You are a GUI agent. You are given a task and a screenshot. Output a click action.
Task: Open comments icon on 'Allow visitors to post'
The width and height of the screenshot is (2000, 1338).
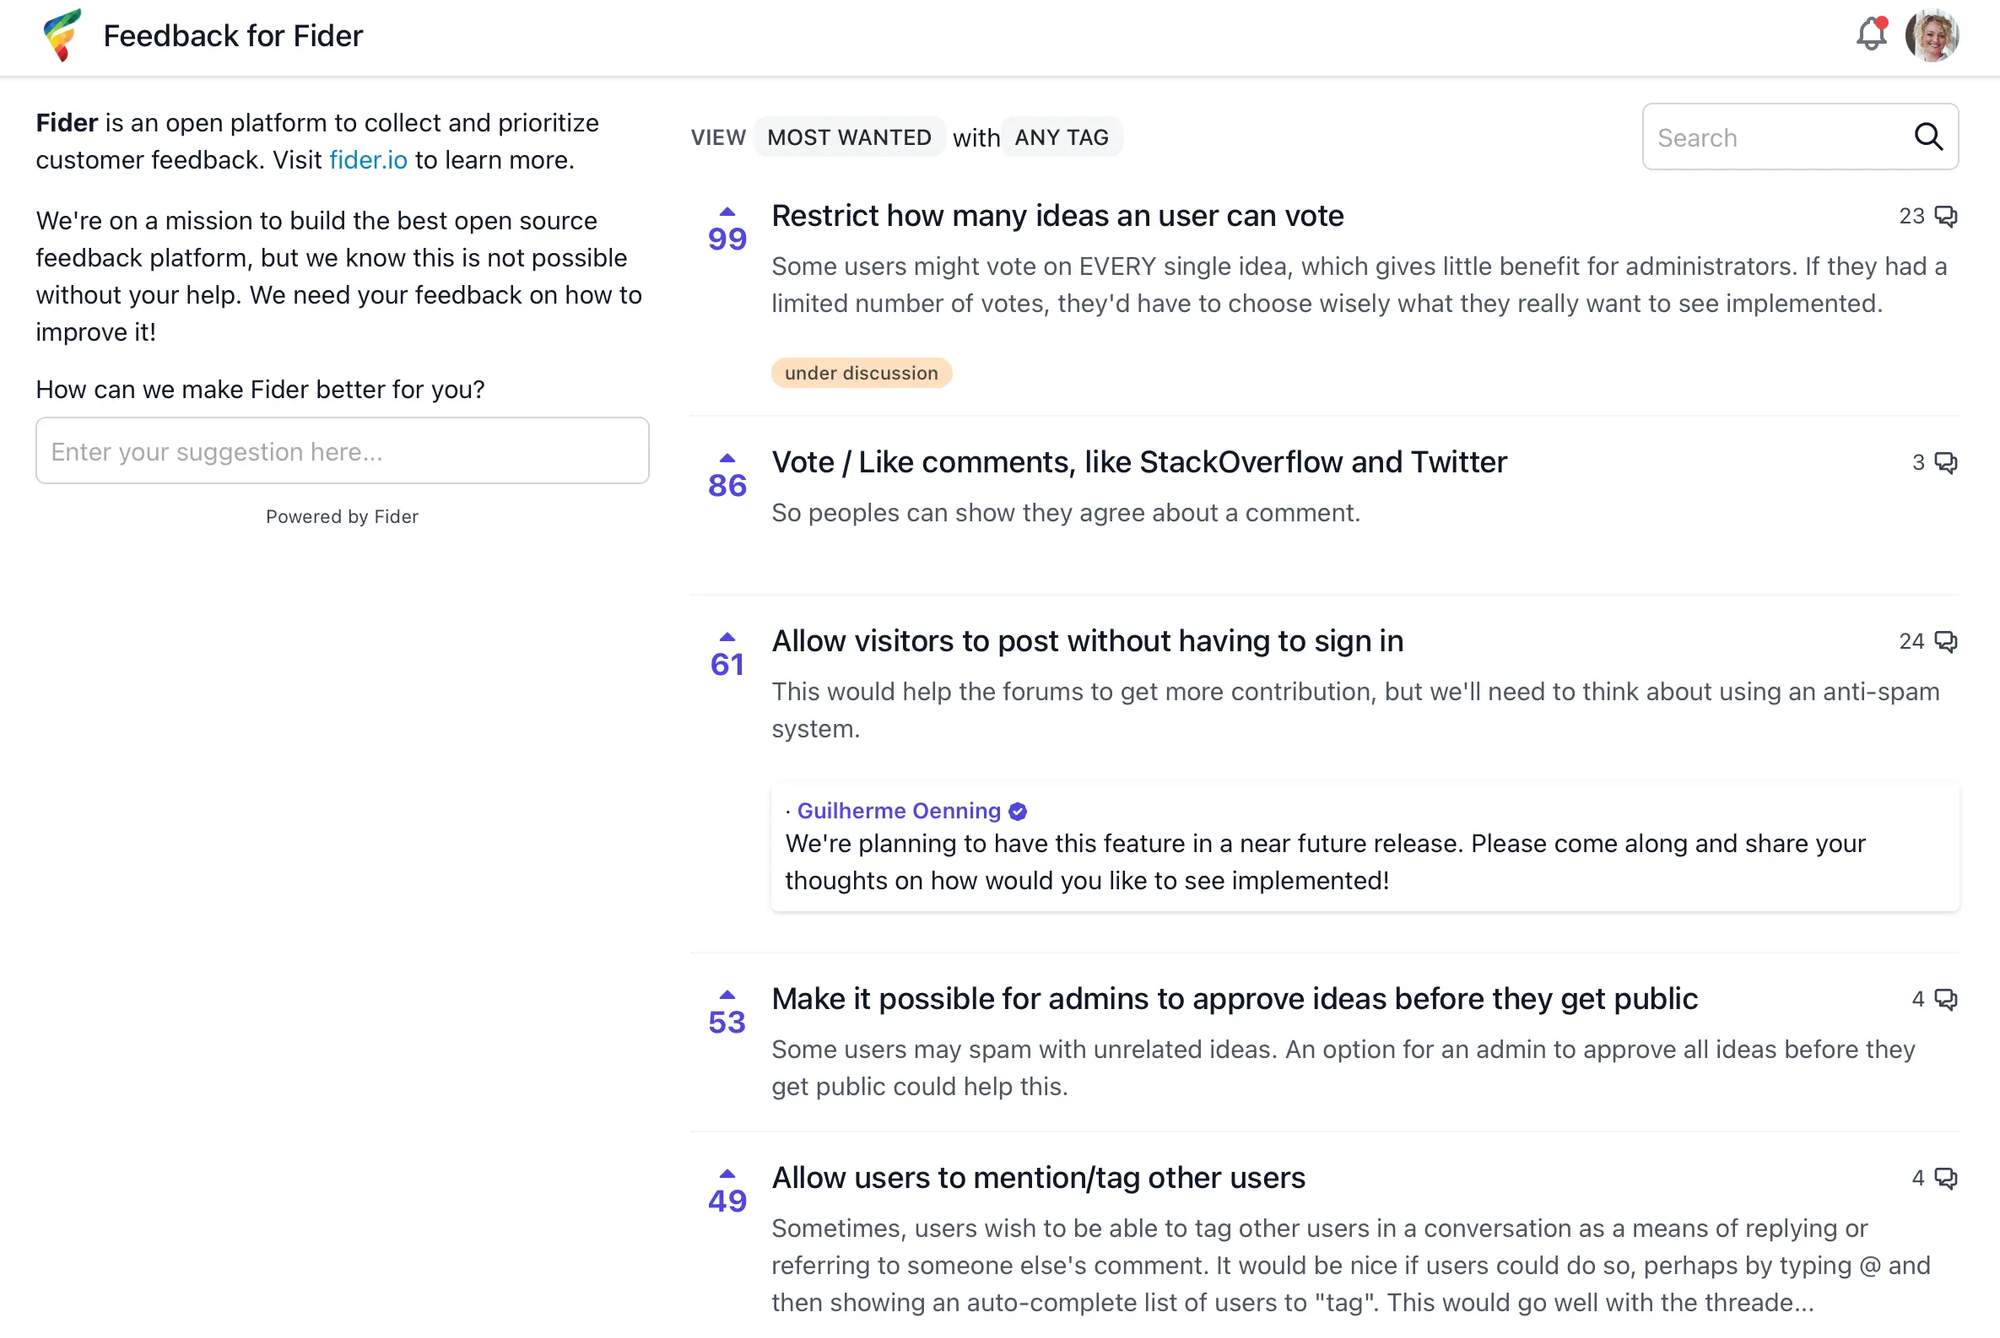coord(1946,641)
